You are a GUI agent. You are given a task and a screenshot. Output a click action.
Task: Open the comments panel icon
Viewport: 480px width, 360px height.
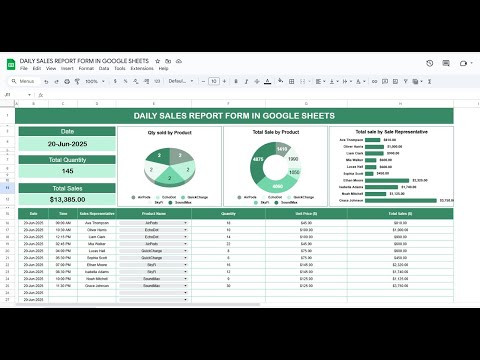(x=446, y=63)
